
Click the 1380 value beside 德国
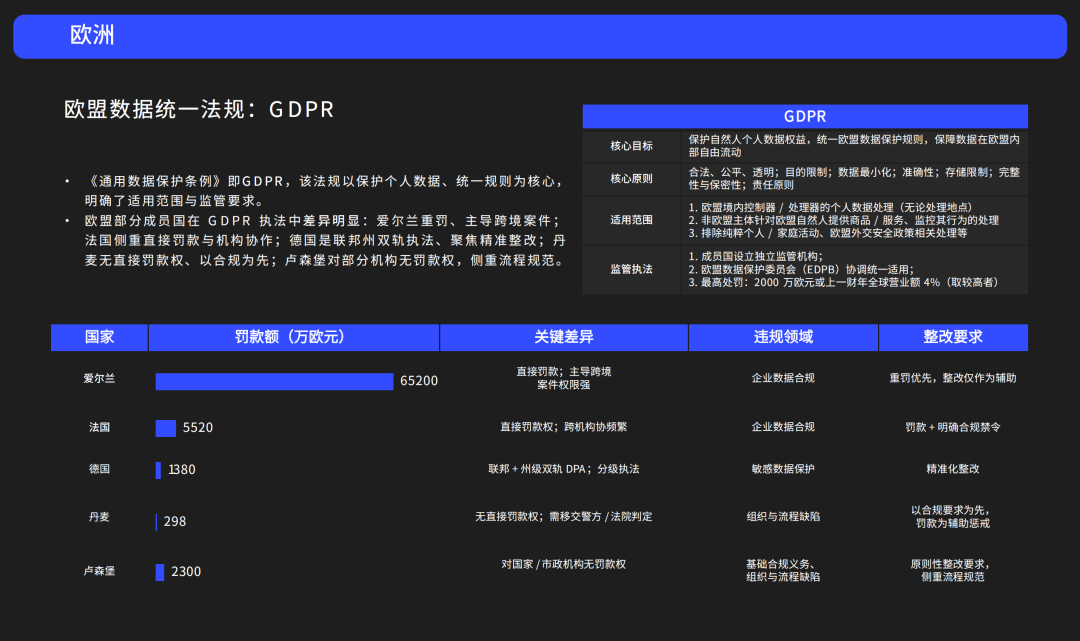pos(182,470)
